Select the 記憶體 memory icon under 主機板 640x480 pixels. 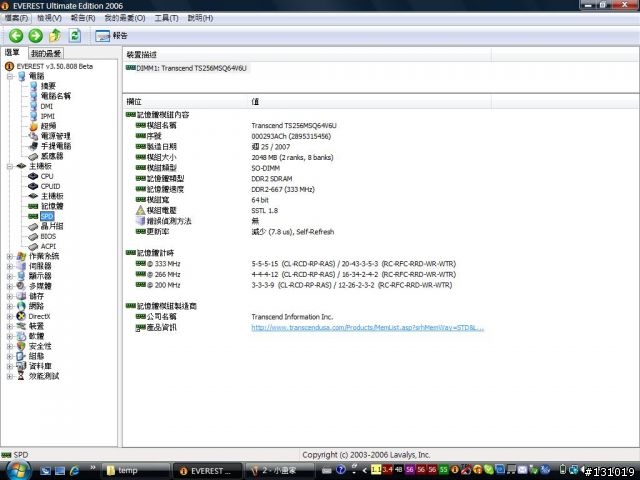click(33, 207)
